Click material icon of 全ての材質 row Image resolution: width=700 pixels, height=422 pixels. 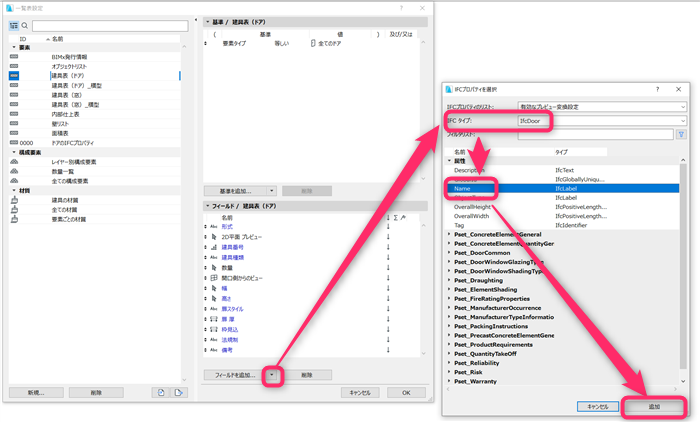[x=14, y=209]
